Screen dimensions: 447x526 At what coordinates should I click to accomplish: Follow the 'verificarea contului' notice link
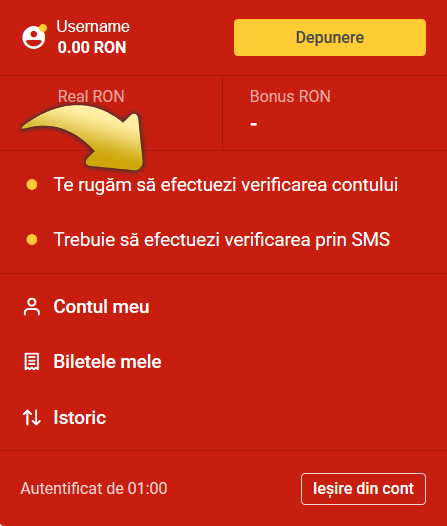tap(226, 185)
